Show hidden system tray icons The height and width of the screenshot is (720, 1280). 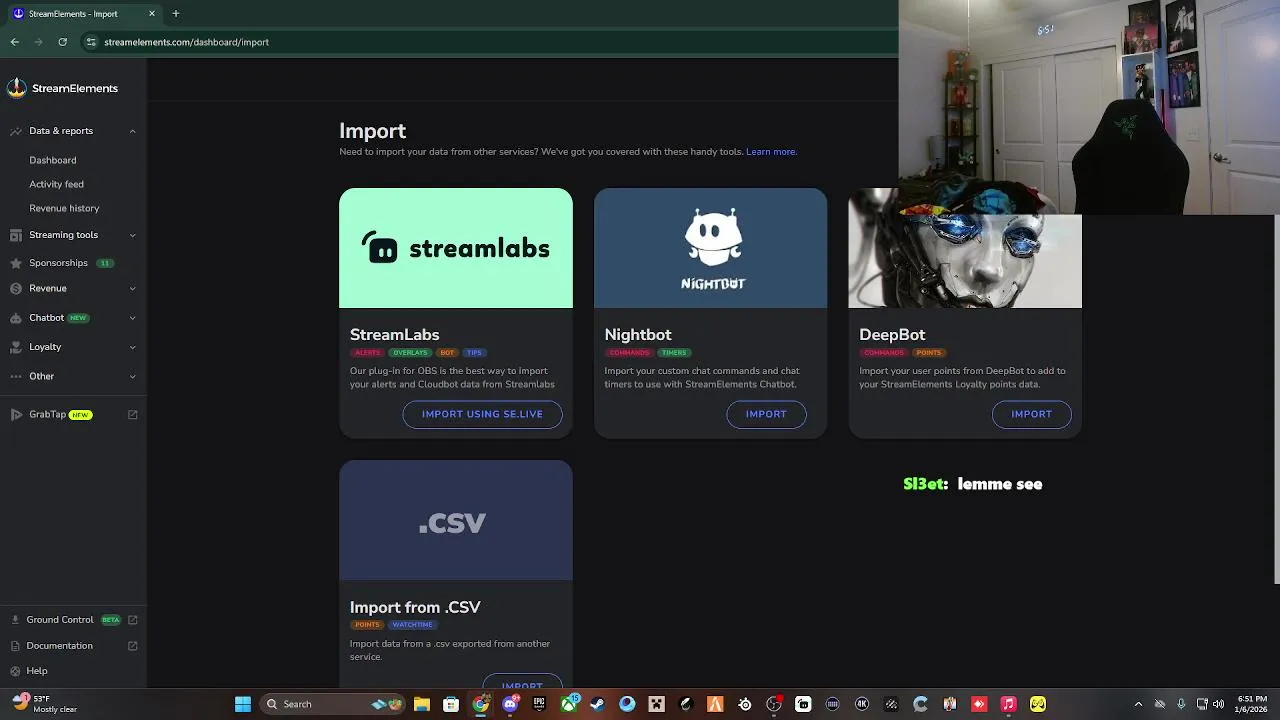(x=1138, y=704)
